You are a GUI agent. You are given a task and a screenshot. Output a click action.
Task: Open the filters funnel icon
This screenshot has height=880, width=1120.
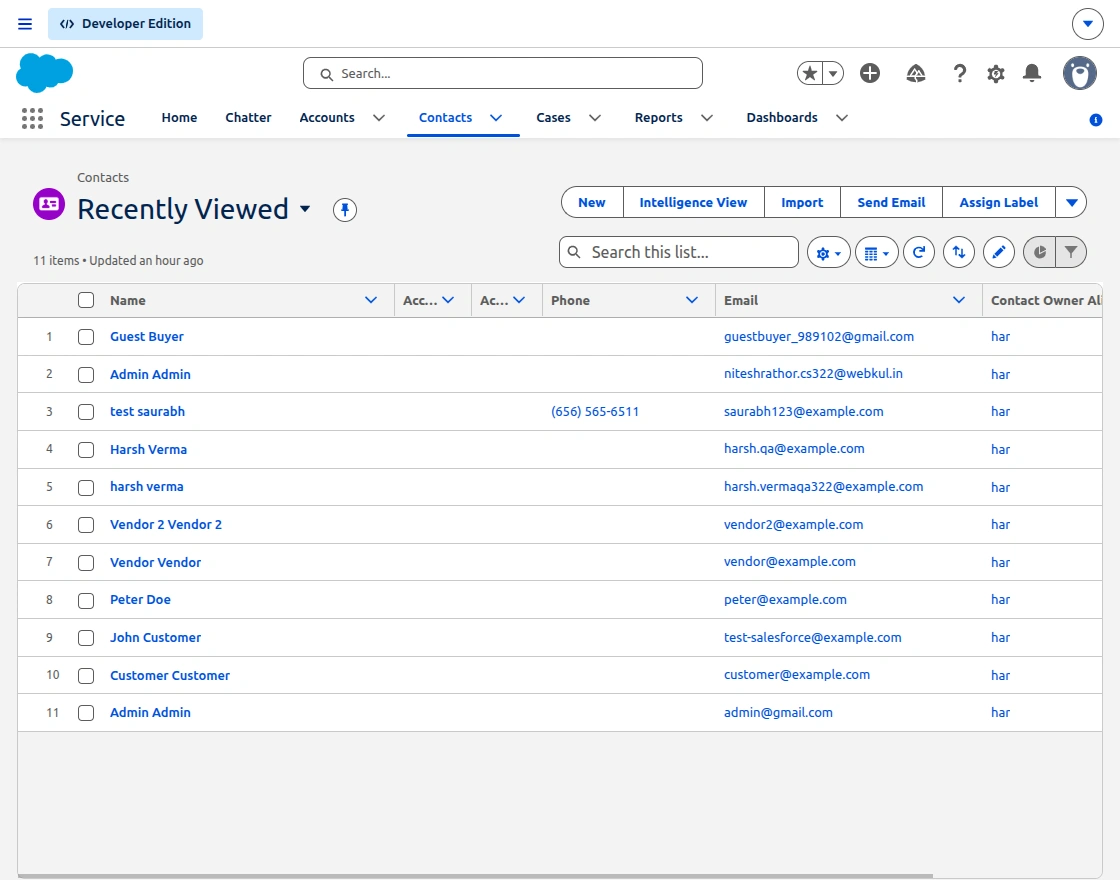pyautogui.click(x=1071, y=253)
